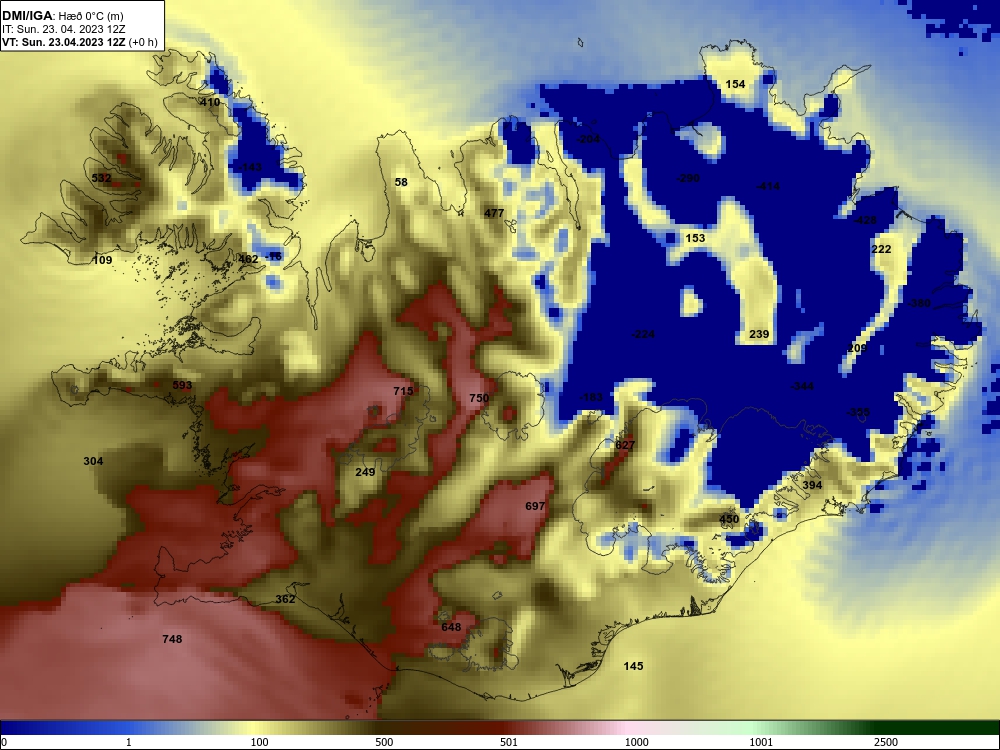Select the map value 362
Viewport: 1000px width, 750px height.
(285, 599)
